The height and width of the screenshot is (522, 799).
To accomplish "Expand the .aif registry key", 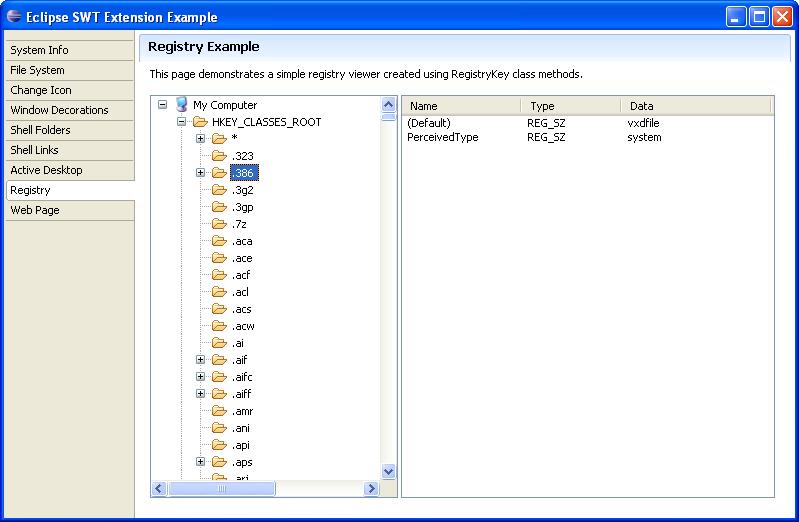I will pos(200,360).
